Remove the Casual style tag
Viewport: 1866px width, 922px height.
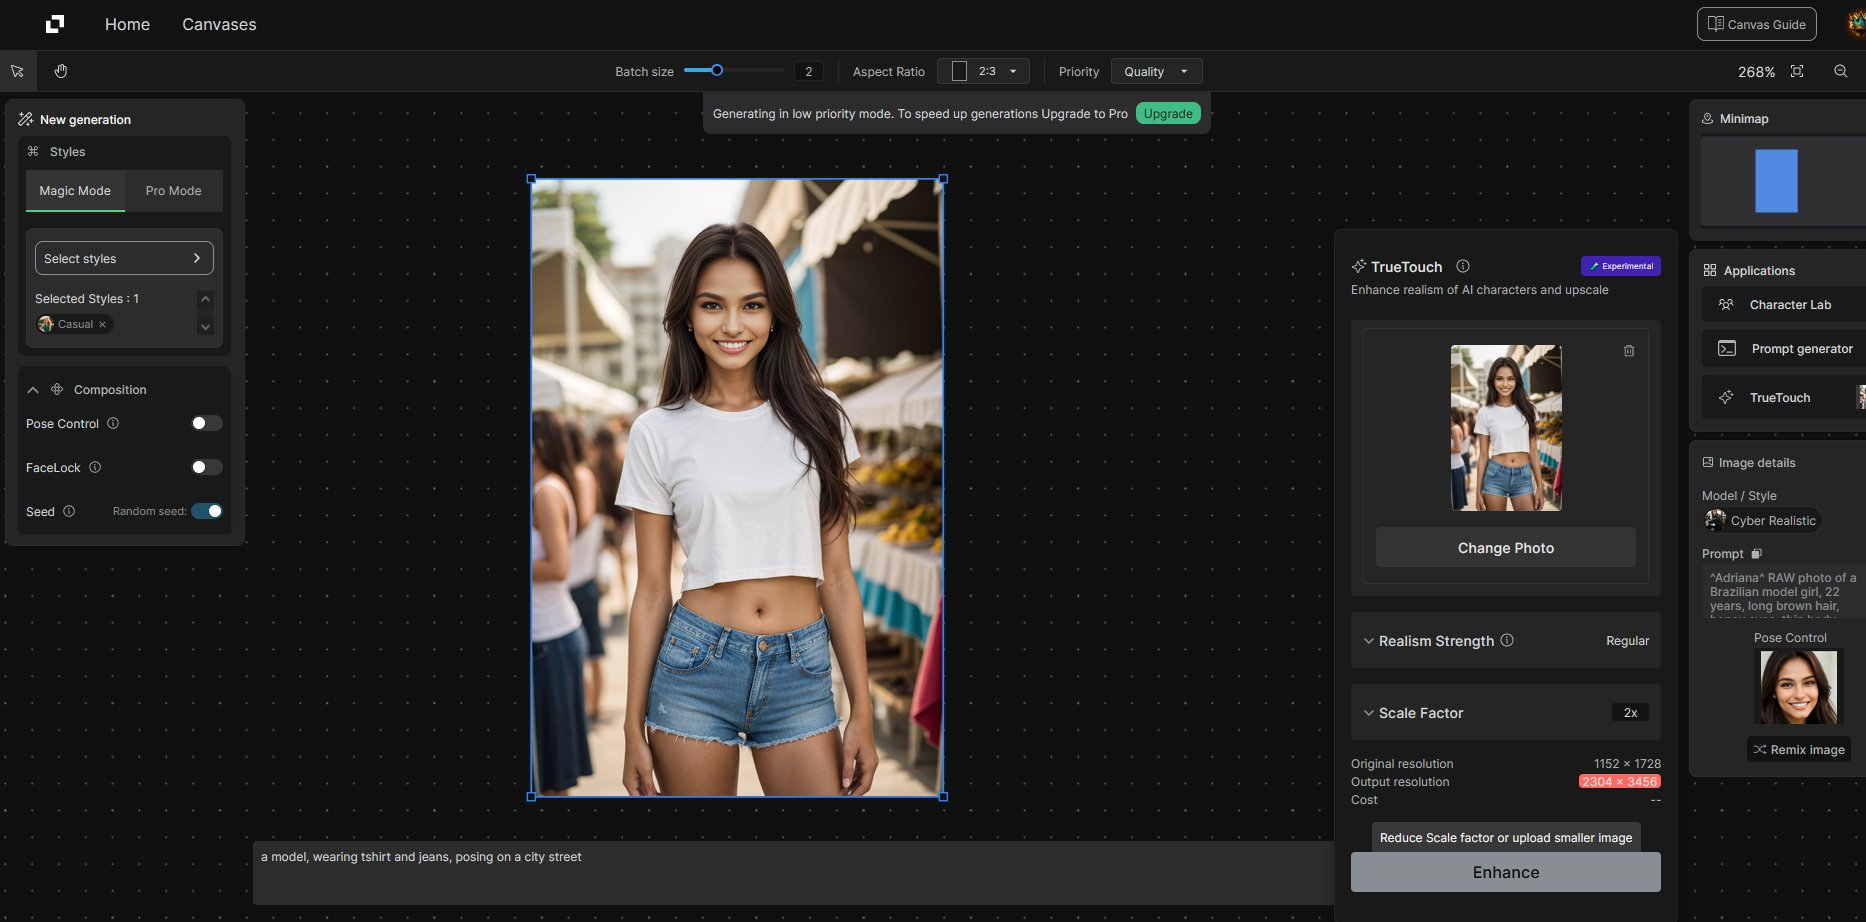click(x=102, y=324)
